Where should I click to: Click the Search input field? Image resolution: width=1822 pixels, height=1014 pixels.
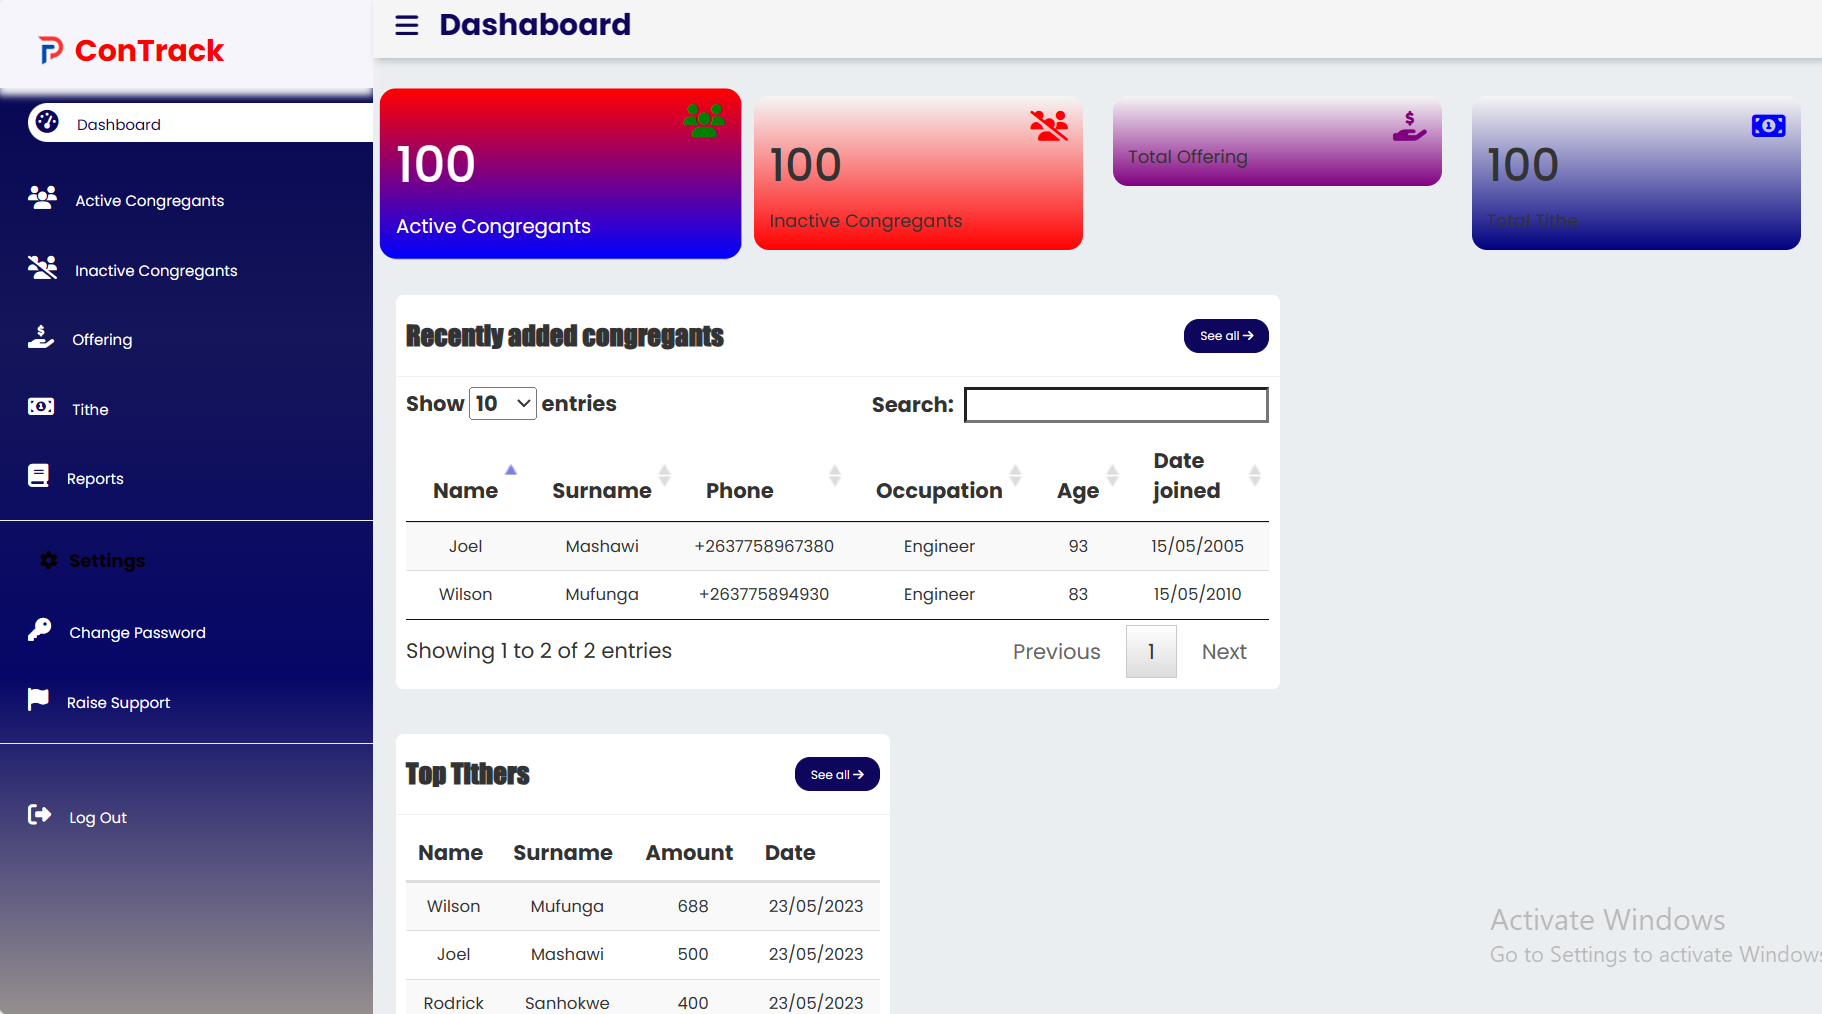click(1116, 405)
